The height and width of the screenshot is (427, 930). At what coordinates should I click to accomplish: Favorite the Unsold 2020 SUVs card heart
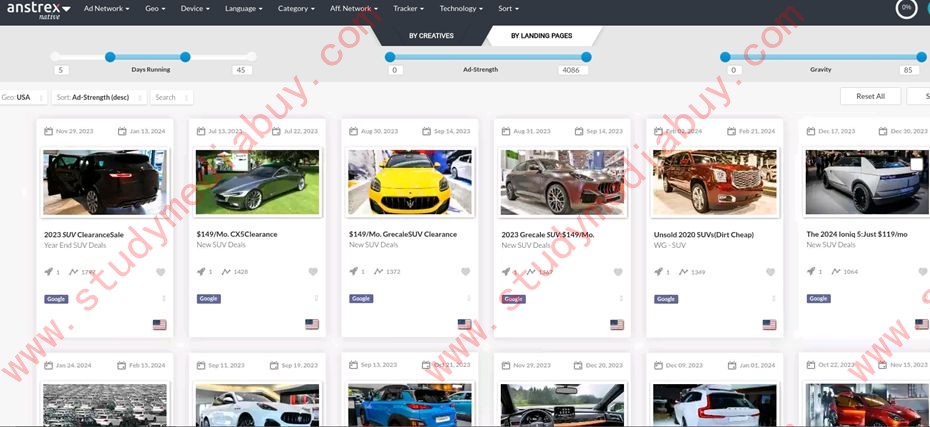770,272
